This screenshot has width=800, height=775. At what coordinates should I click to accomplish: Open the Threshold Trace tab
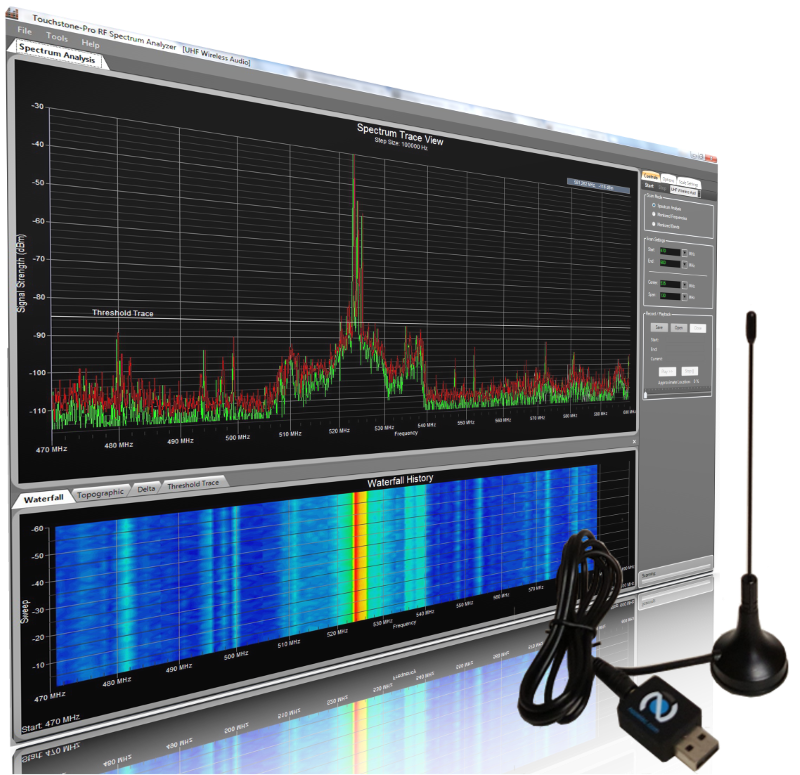[x=193, y=483]
